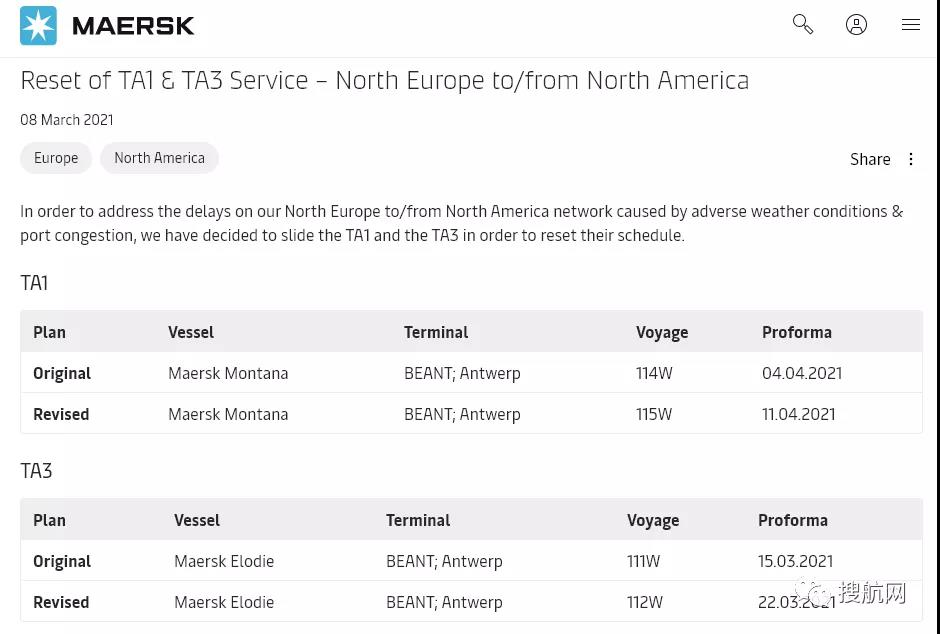Click the TA3 Voyage column header

coord(652,520)
